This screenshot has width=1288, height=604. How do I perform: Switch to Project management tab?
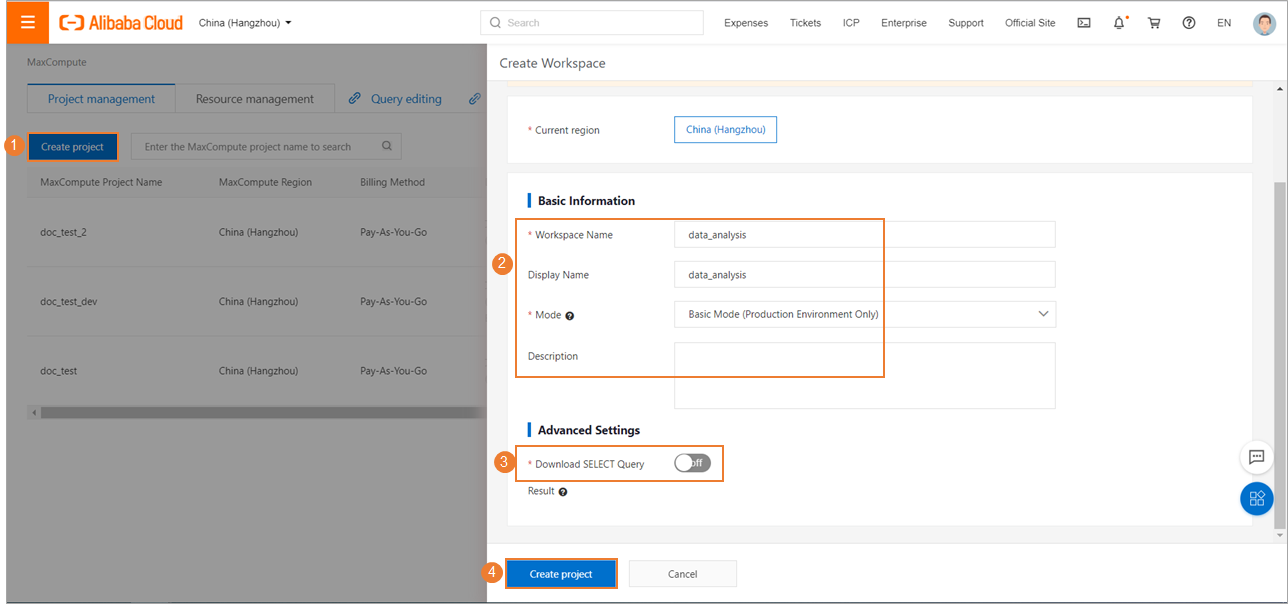pos(101,98)
